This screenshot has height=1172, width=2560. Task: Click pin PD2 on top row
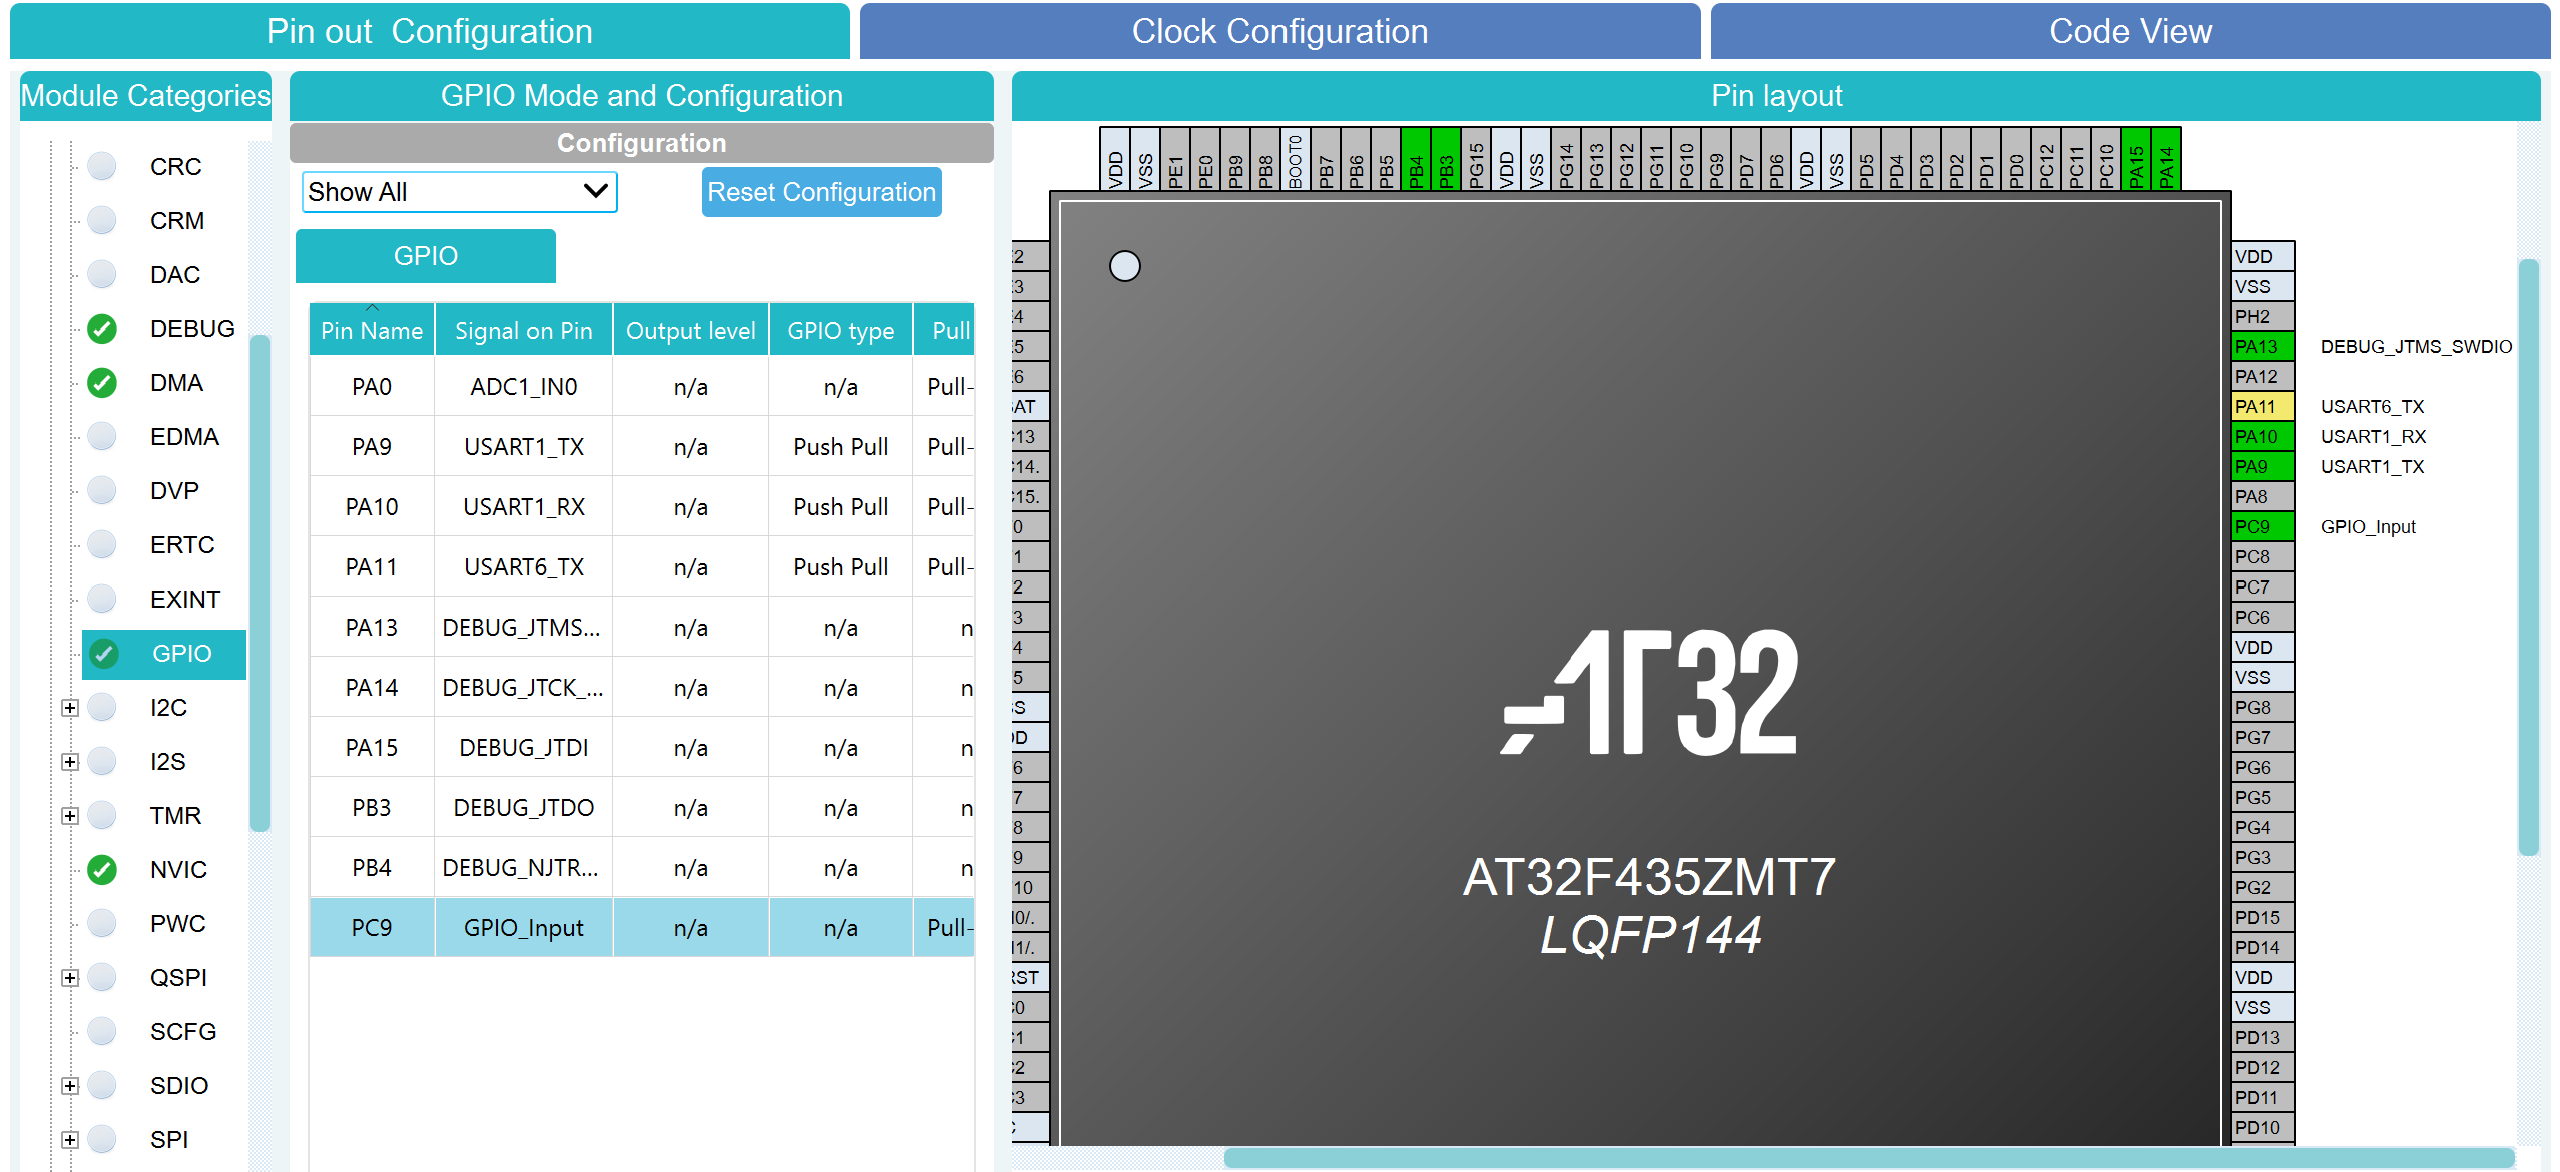(1956, 159)
